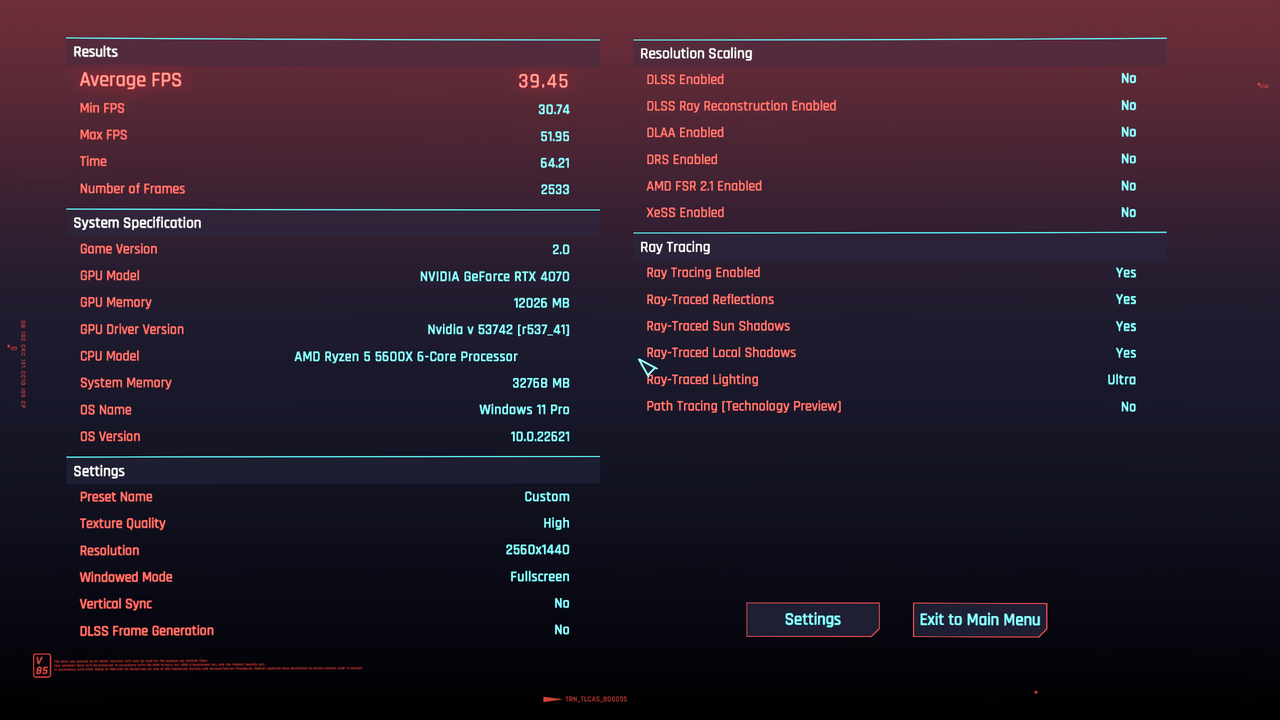
Task: Click Resolution Scaling section header
Action: coord(900,54)
